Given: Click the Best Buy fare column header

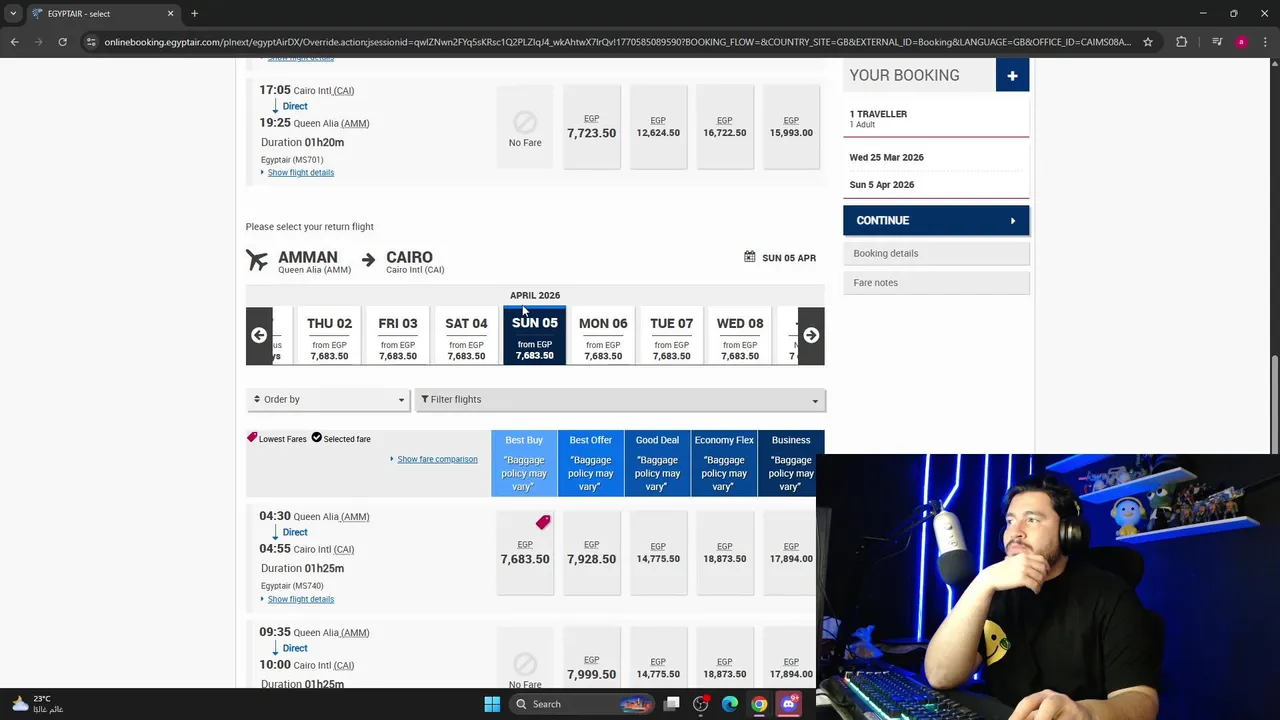Looking at the screenshot, I should tap(524, 463).
